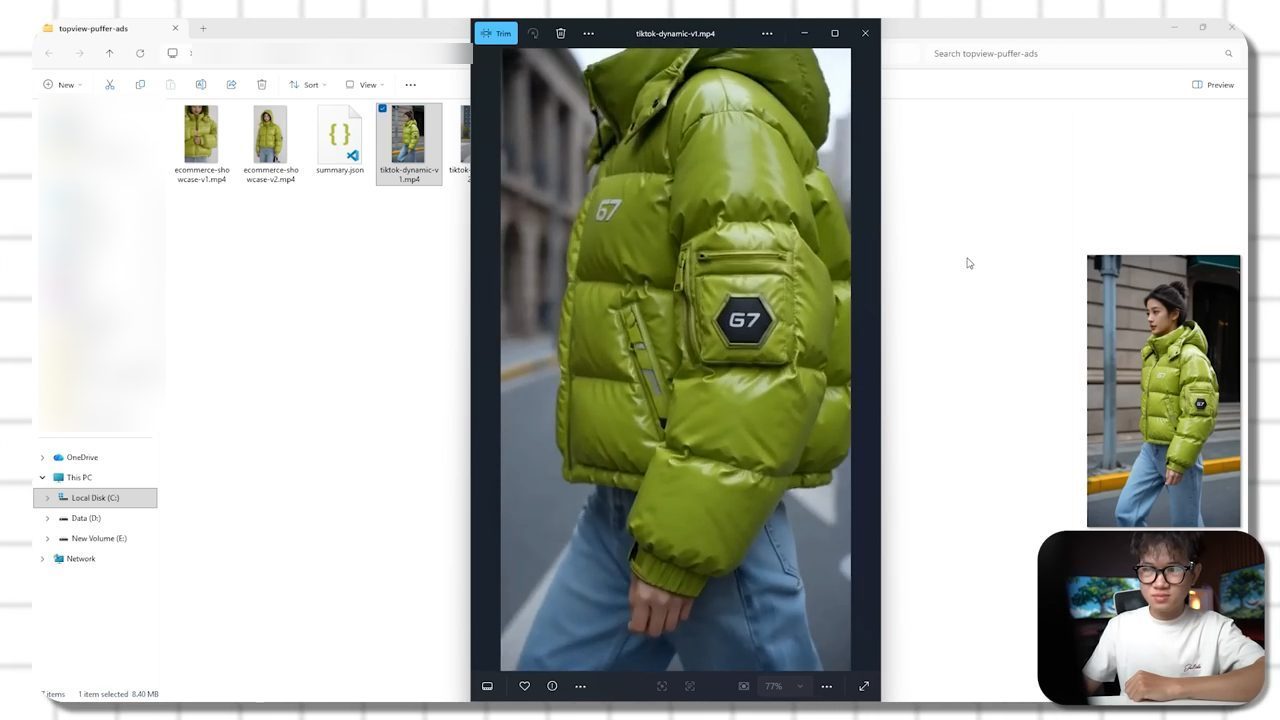Open the more options menu beside the viewer's trash icon
The width and height of the screenshot is (1280, 720).
click(589, 33)
